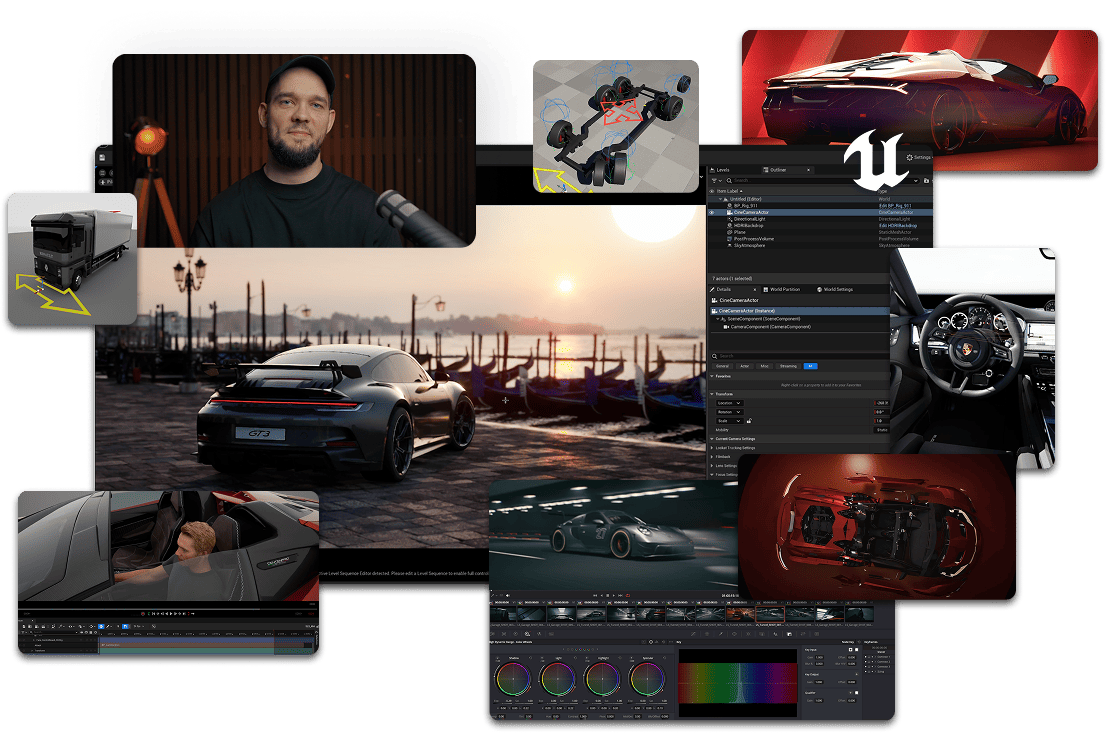Toggle loop playback in Resolve viewer
This screenshot has height=733, width=1106.
628,595
